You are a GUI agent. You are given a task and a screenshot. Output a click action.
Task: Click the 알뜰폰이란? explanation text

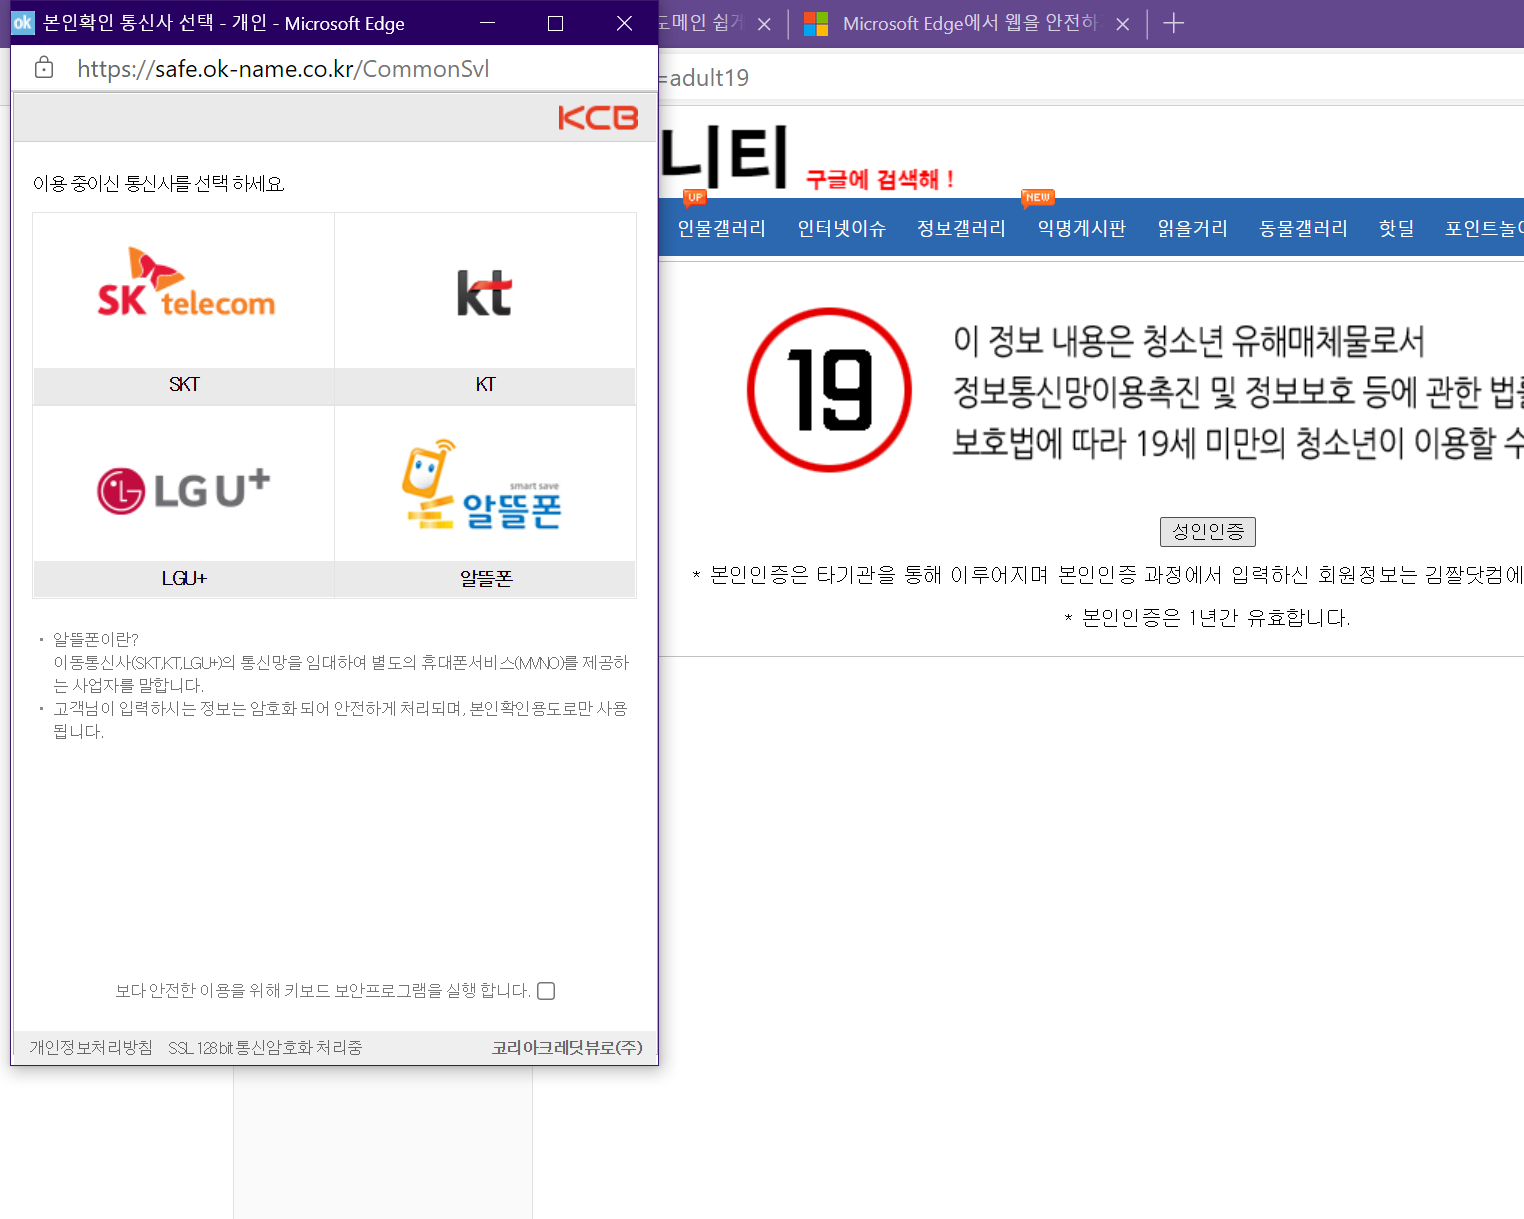96,639
